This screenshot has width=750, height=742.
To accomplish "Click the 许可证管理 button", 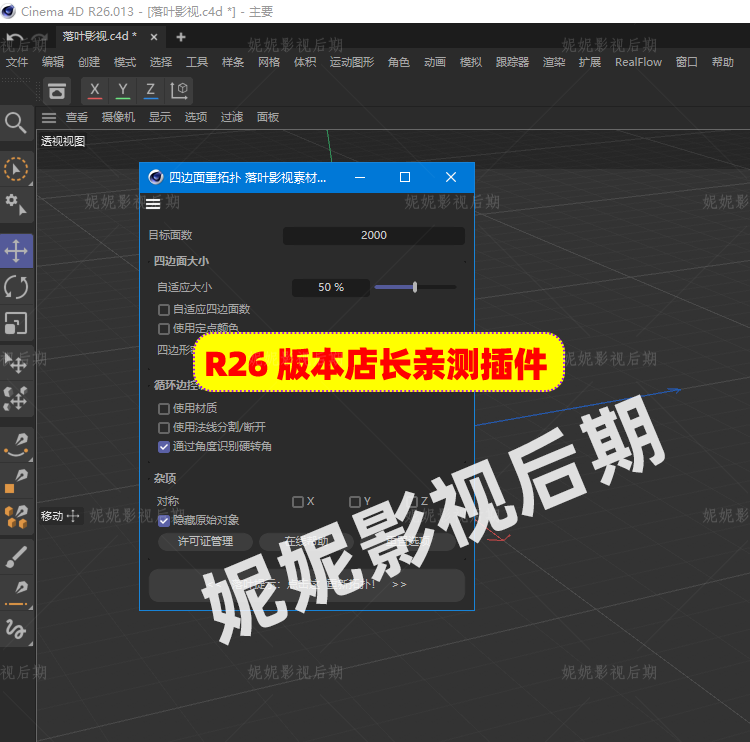I will tap(205, 542).
